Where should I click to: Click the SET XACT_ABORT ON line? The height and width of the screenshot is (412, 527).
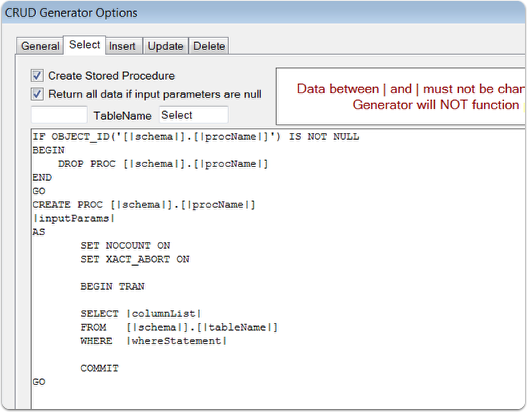[135, 259]
